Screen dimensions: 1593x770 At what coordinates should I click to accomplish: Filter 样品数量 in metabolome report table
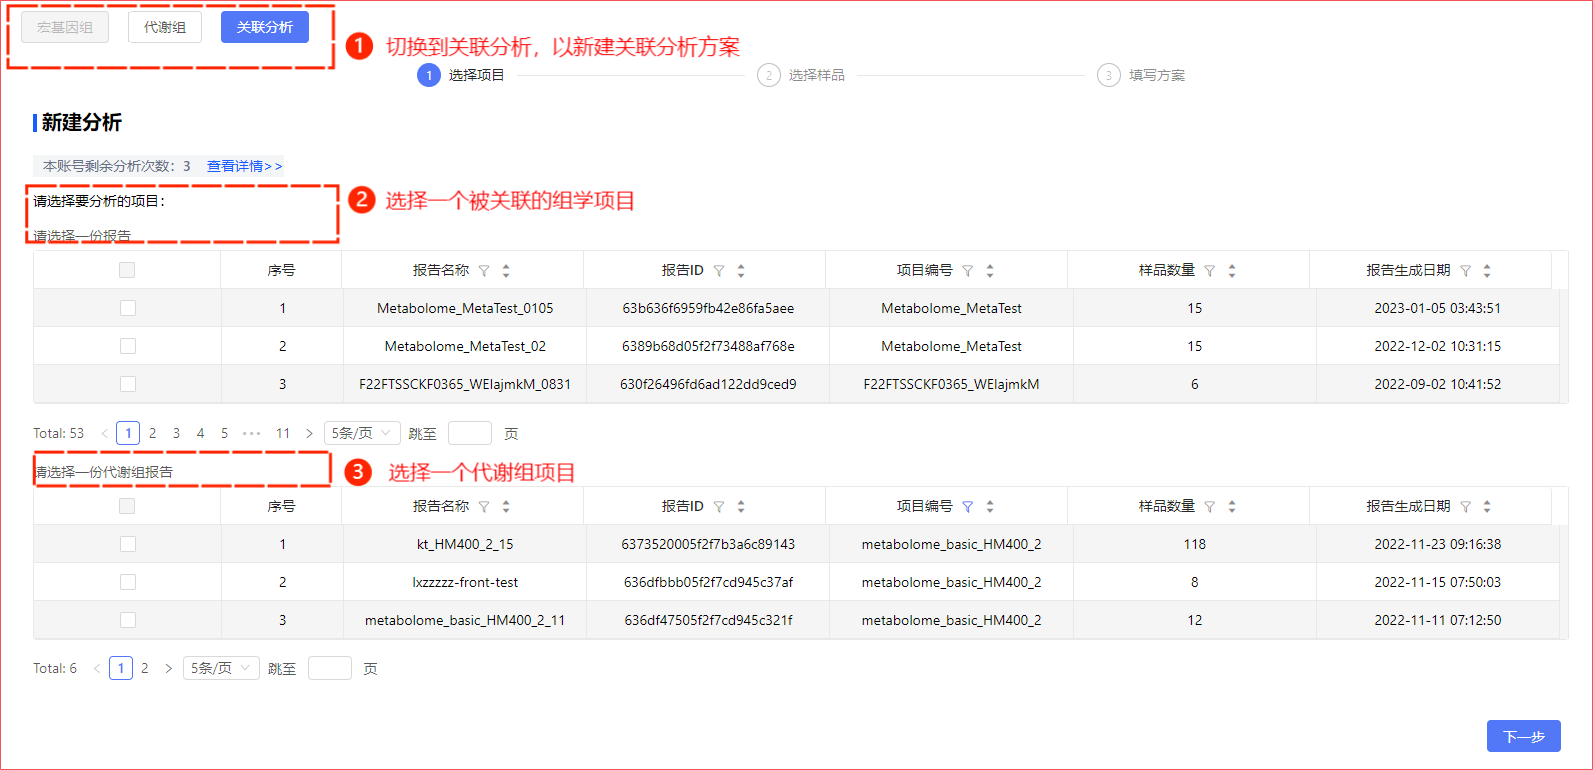pos(1210,507)
